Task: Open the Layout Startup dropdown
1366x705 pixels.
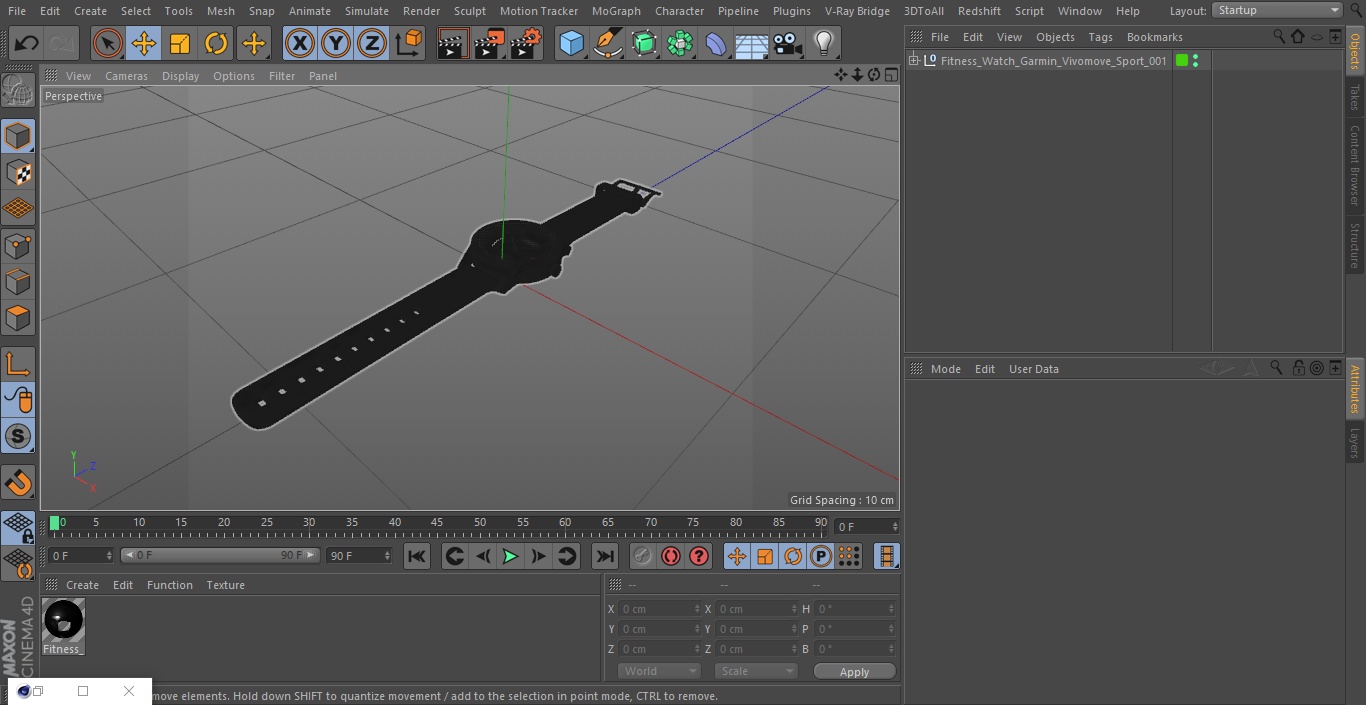Action: 1278,10
